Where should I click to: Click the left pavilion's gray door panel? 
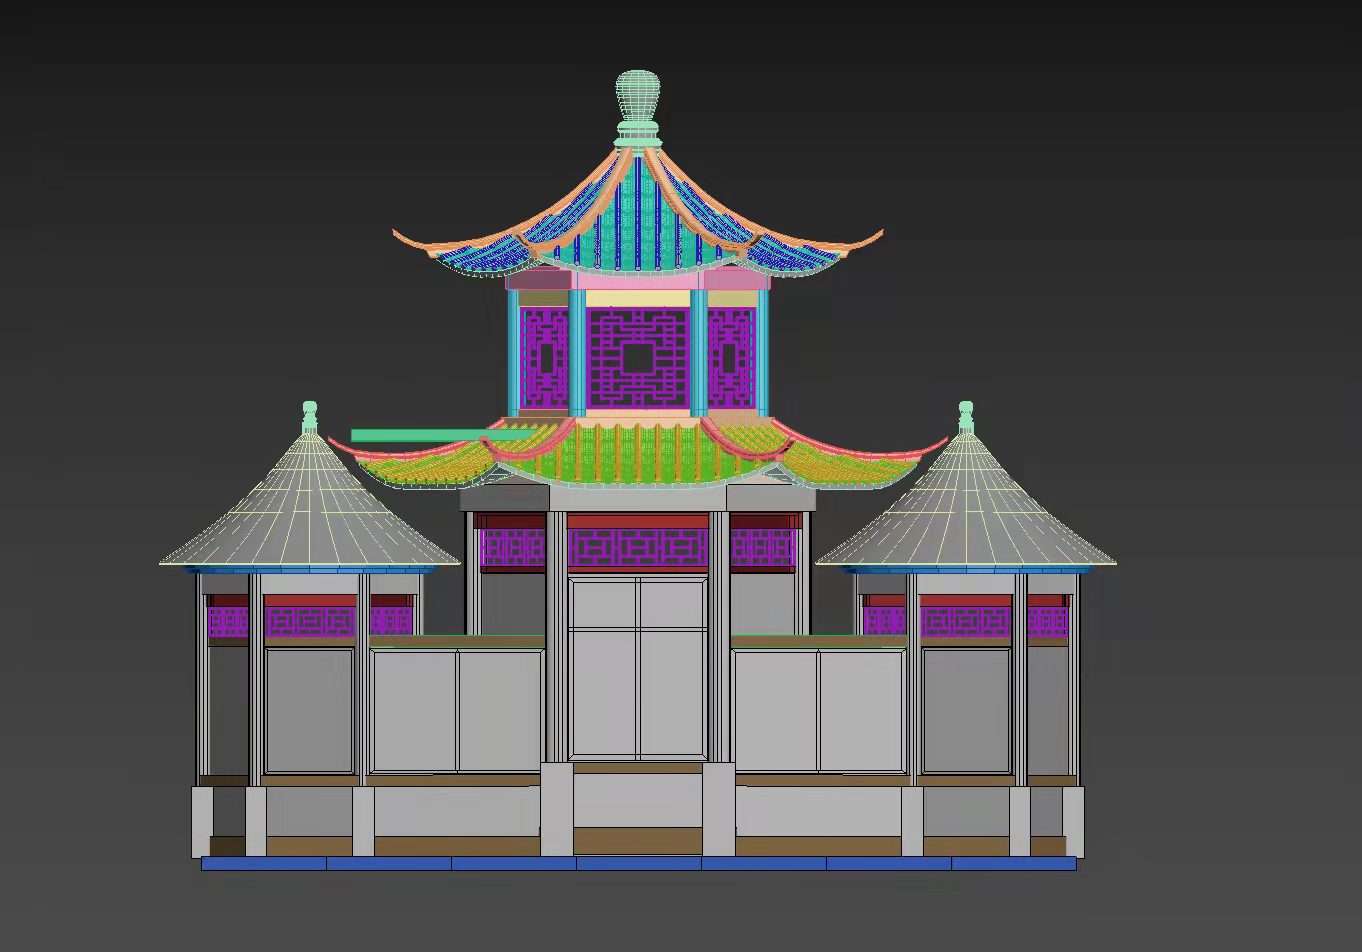[x=310, y=710]
